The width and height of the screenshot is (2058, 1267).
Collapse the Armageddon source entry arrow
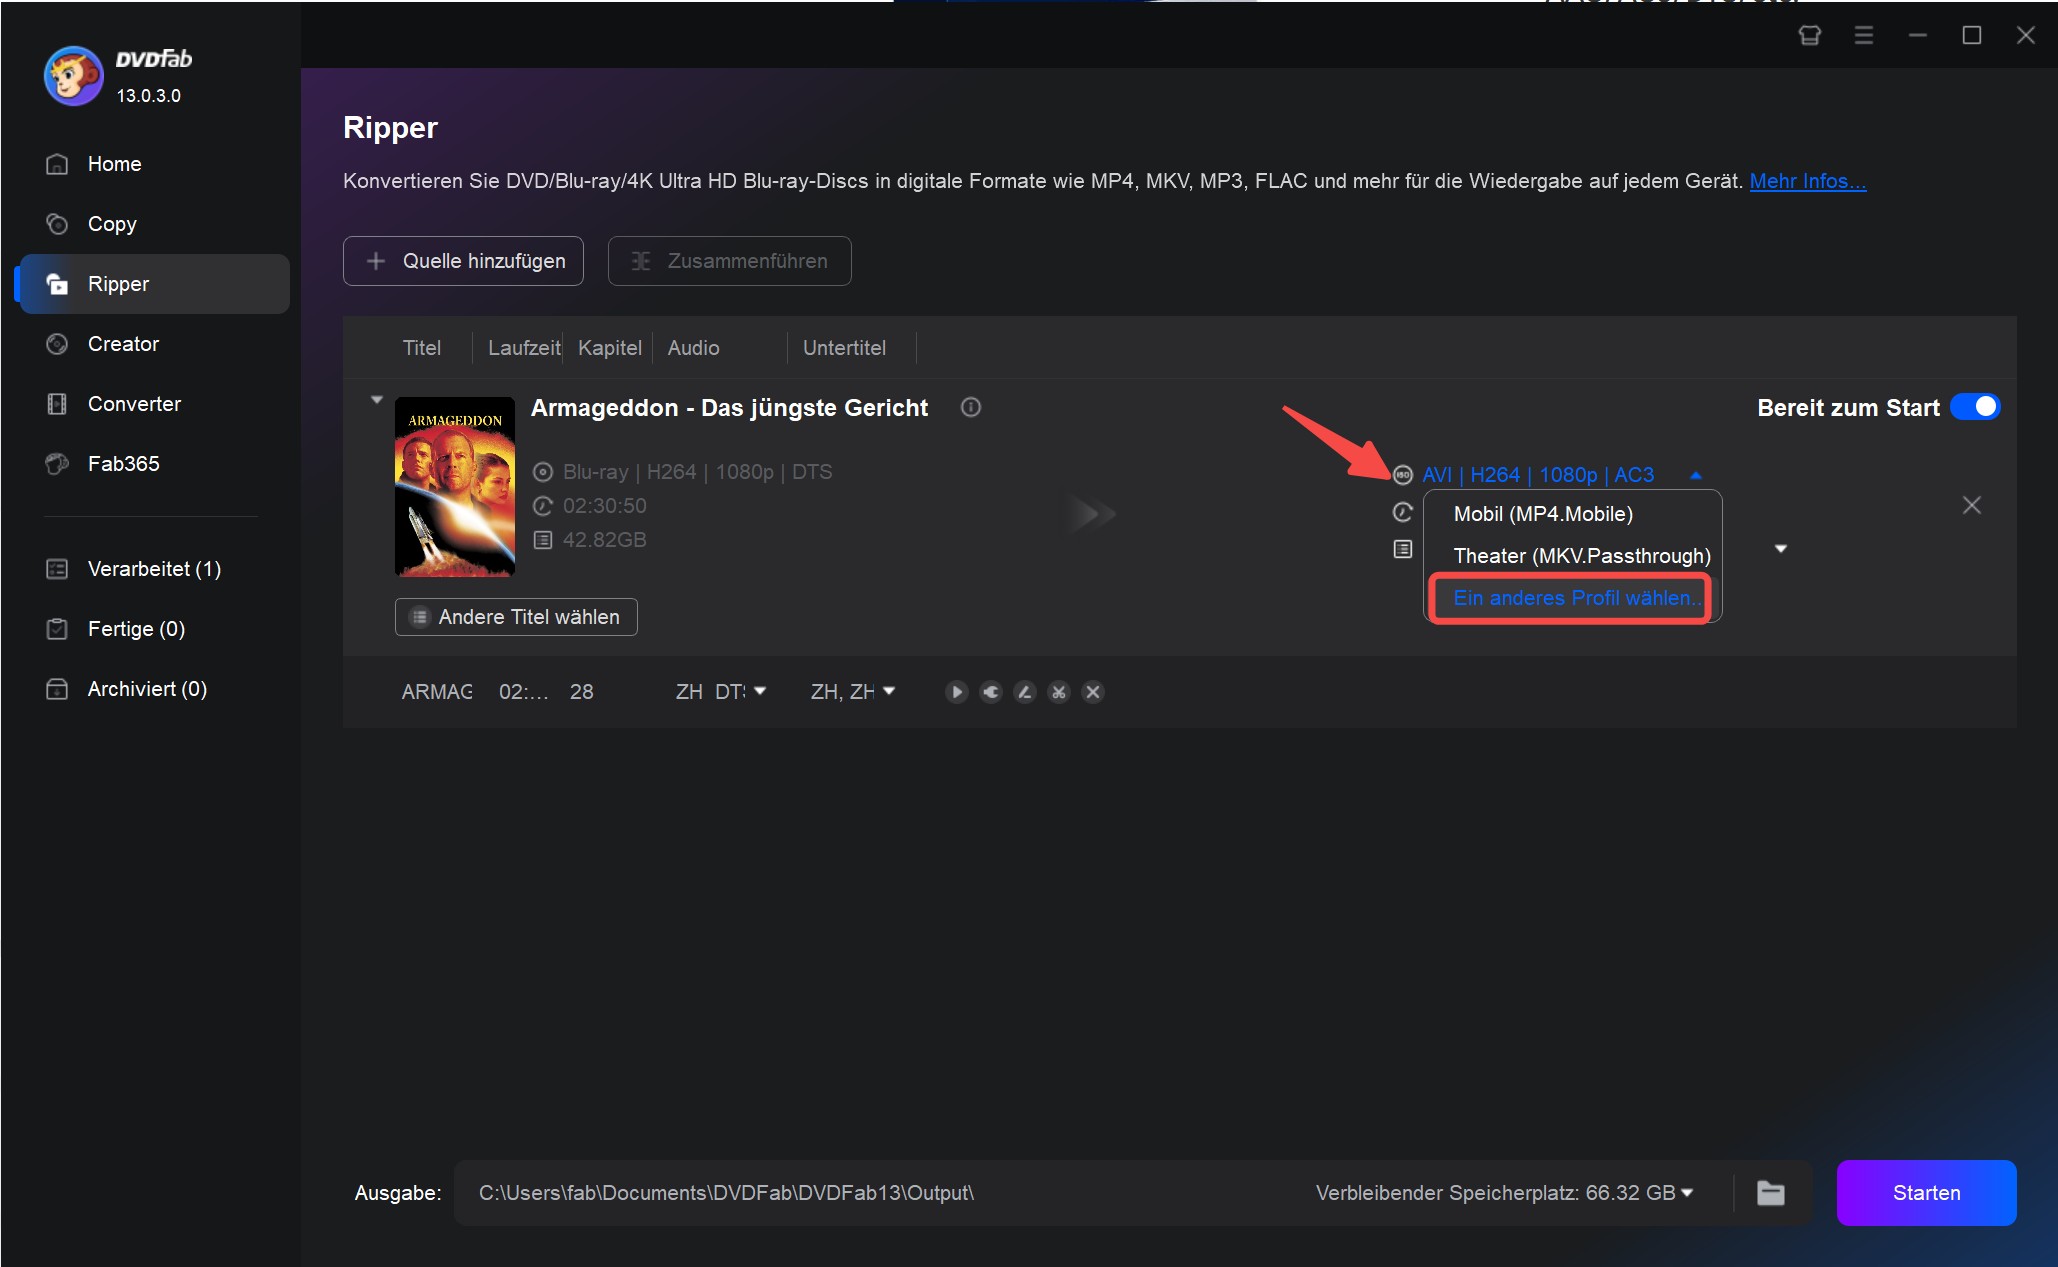tap(376, 400)
